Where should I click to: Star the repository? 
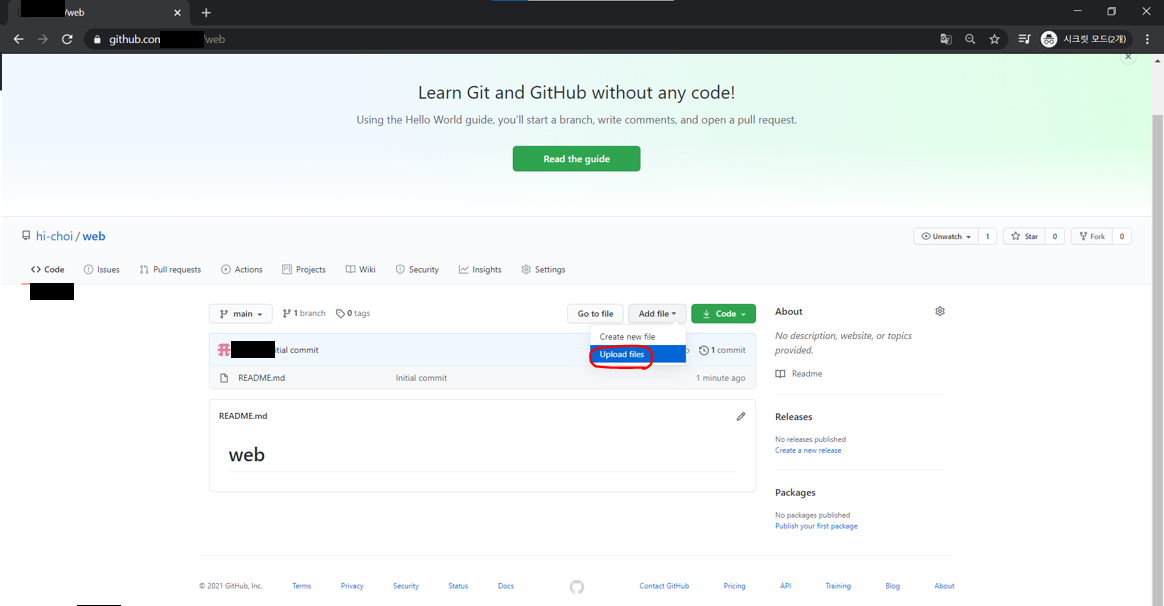1024,236
